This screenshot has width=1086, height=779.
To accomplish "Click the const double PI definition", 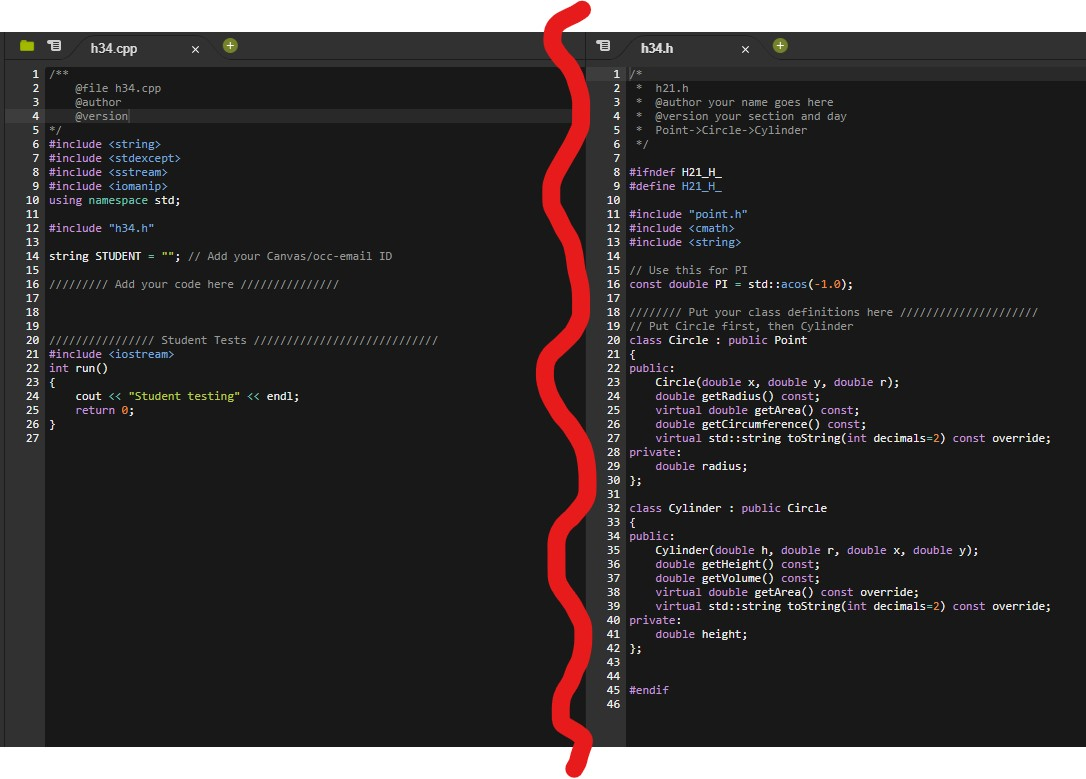I will coord(740,284).
